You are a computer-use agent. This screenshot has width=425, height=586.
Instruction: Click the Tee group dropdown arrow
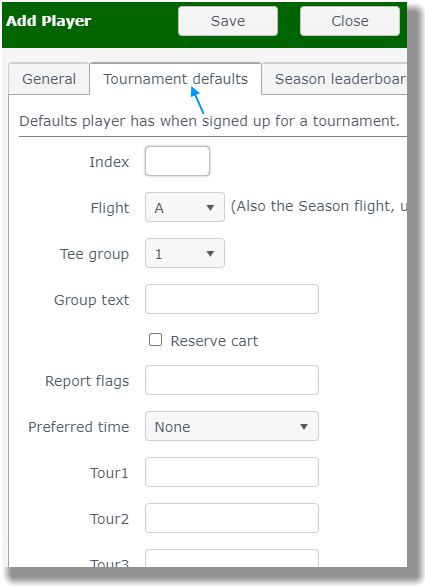pyautogui.click(x=210, y=254)
